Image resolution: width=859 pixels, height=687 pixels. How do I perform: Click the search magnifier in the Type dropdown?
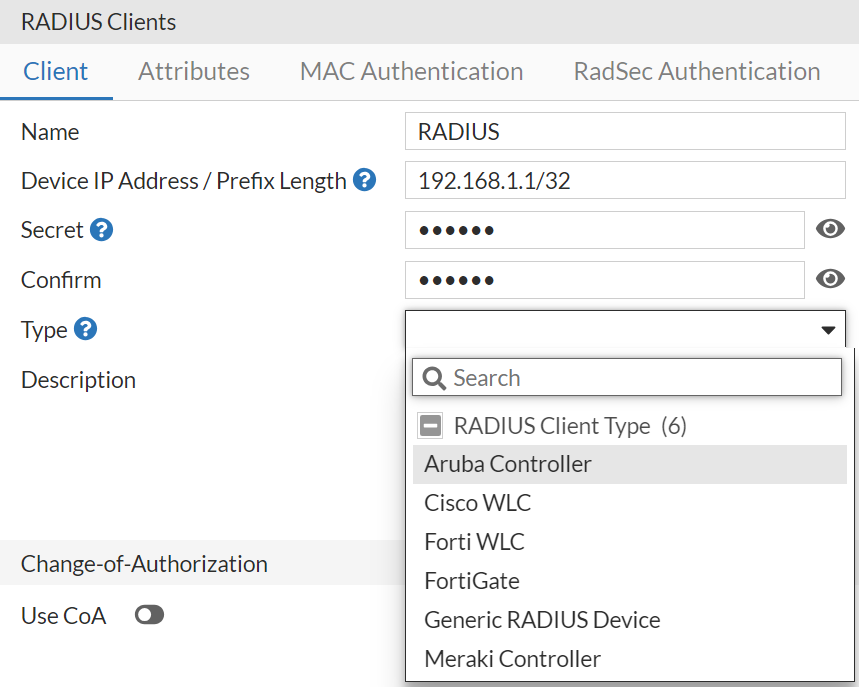tap(434, 377)
